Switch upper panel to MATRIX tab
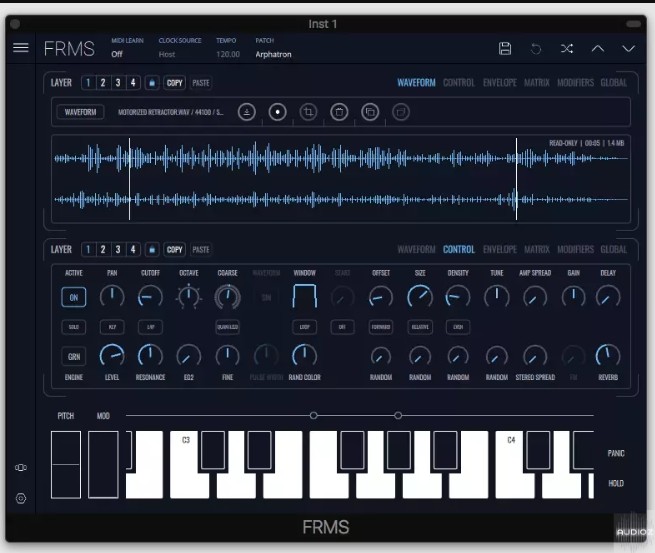Viewport: 655px width, 553px height. [x=537, y=83]
